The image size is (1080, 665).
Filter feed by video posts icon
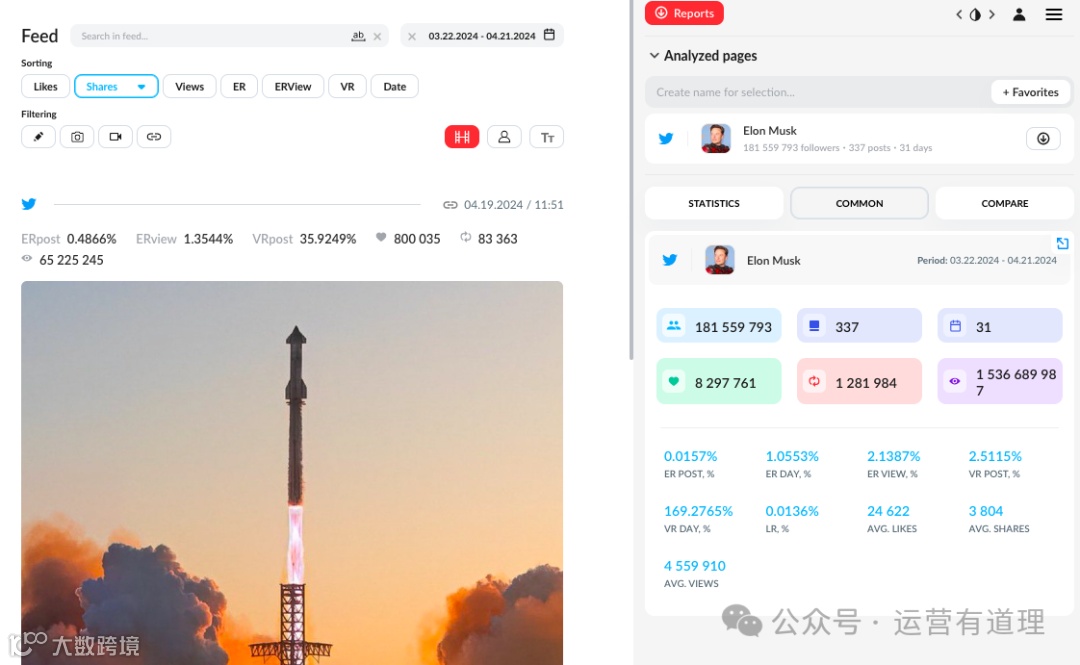point(115,136)
